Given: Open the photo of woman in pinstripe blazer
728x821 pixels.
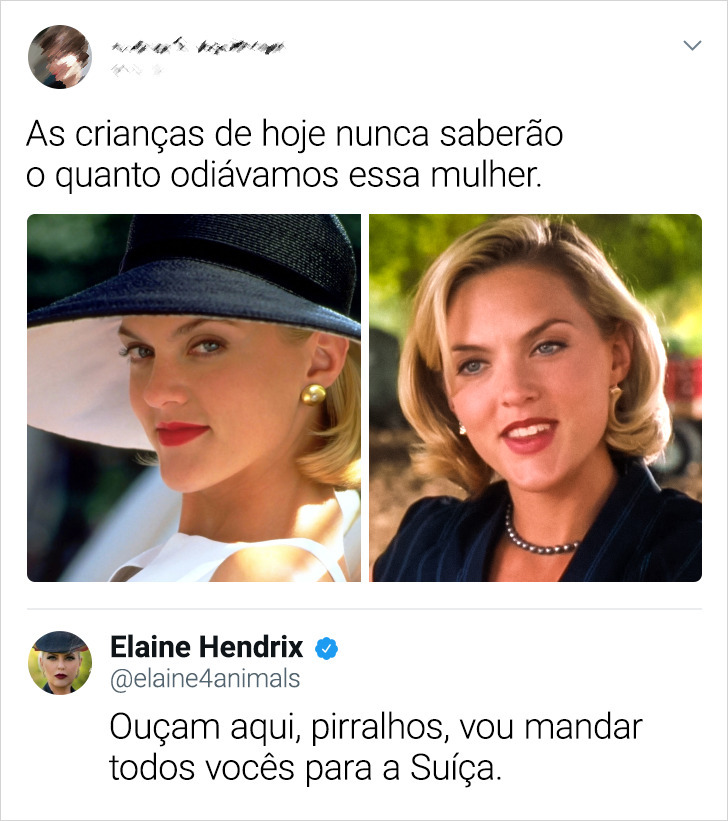Looking at the screenshot, I should point(535,398).
